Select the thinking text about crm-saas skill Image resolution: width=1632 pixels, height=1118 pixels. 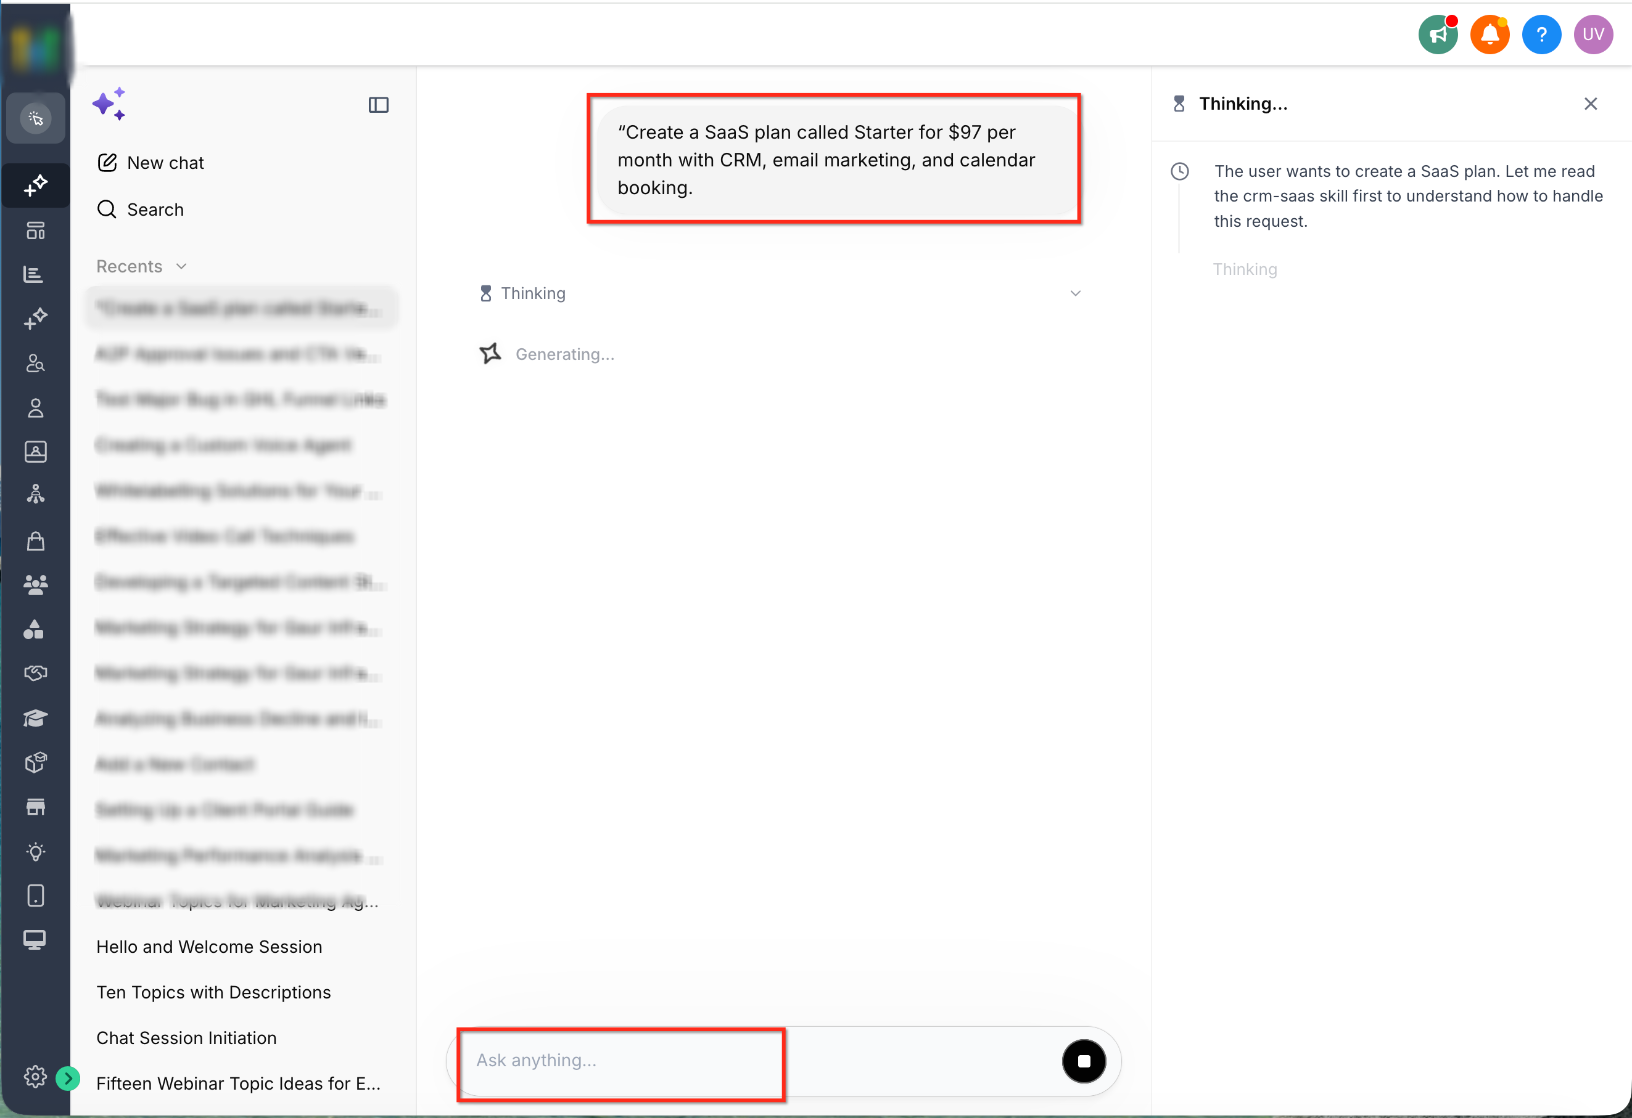tap(1409, 197)
